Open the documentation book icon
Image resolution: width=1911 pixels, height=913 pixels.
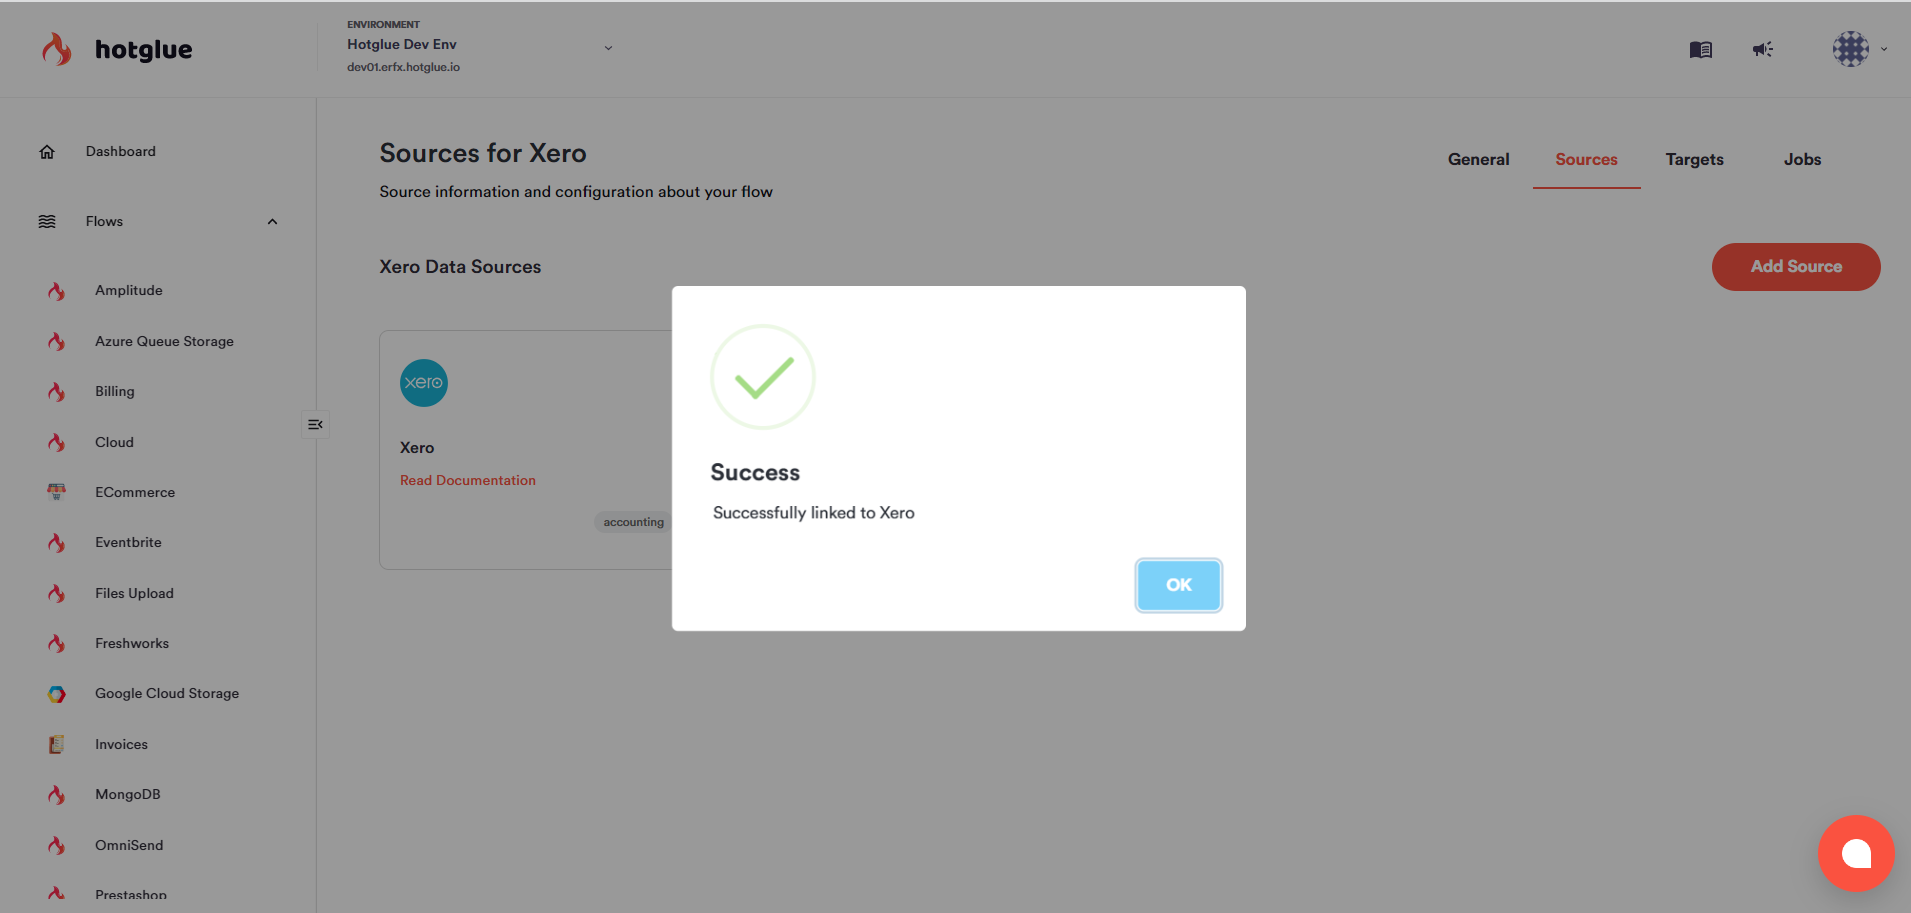point(1700,49)
